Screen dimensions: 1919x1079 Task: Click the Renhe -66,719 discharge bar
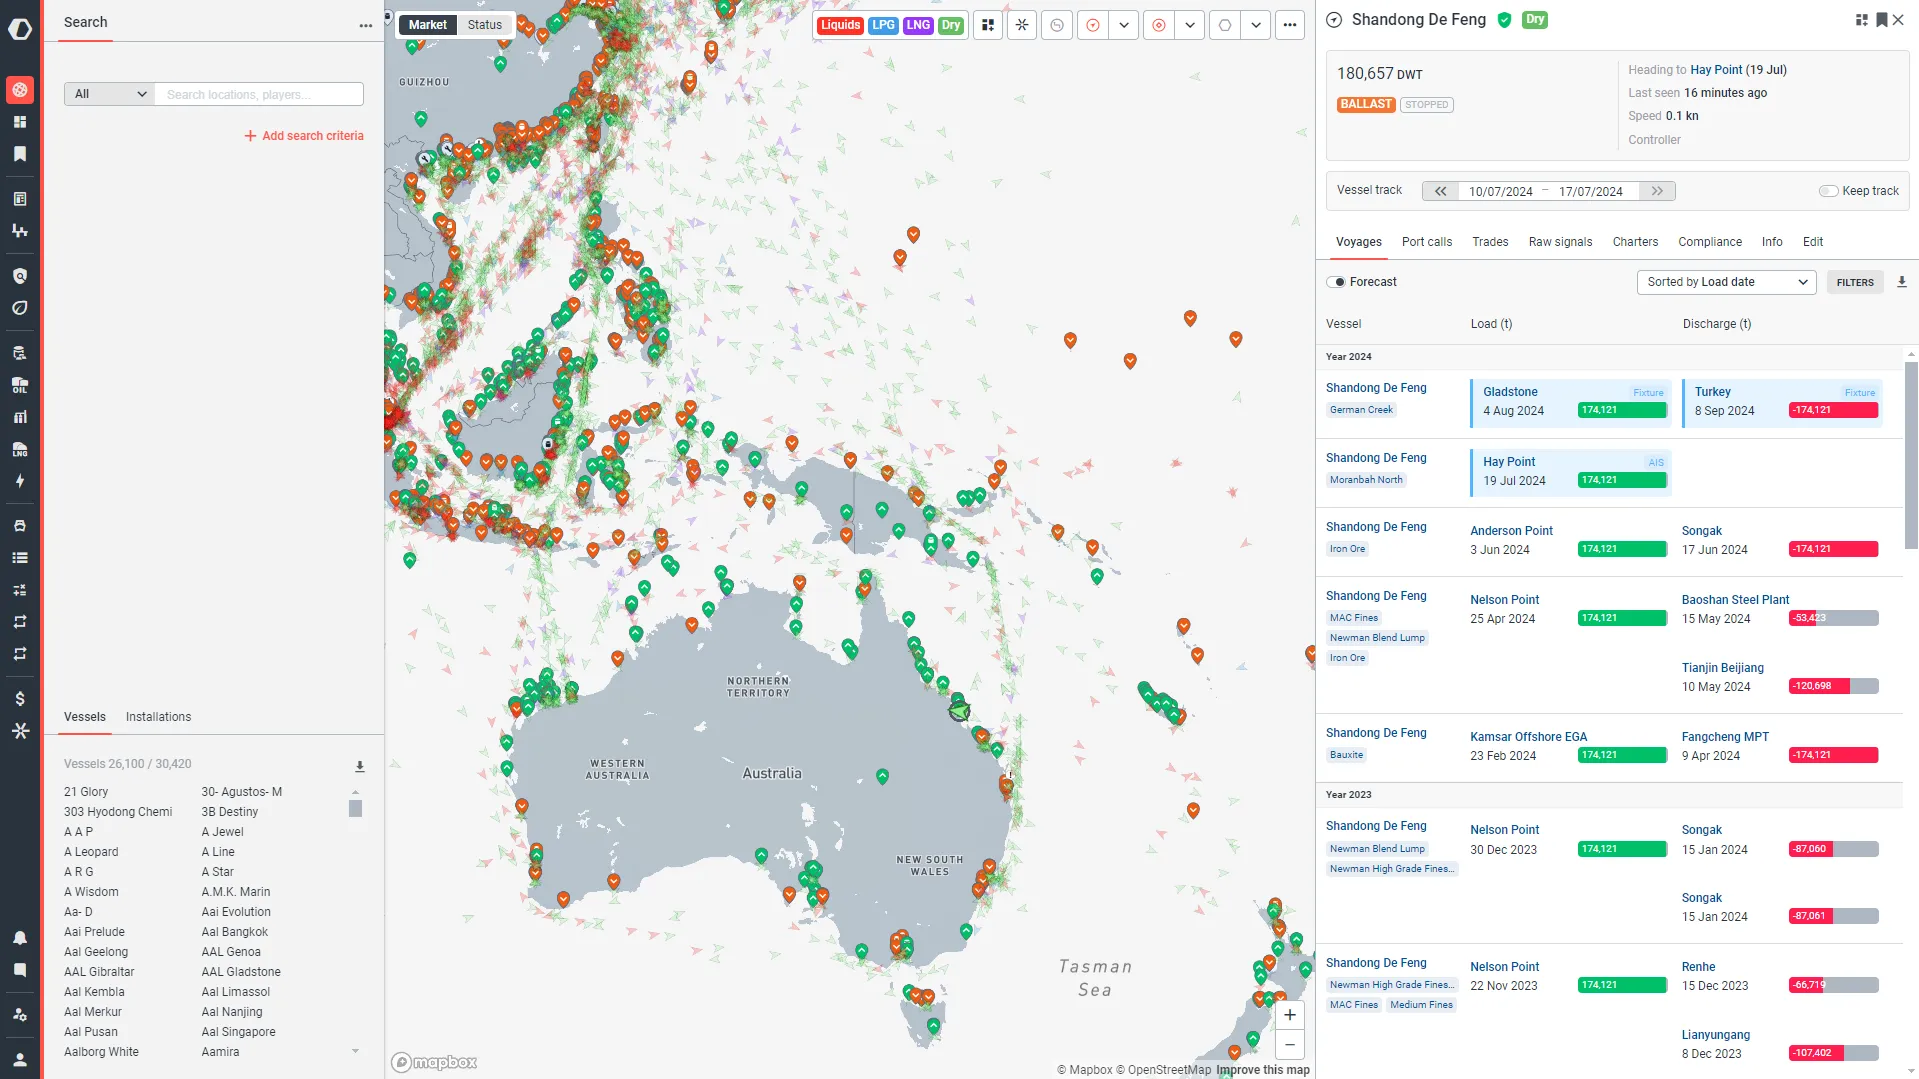coord(1833,985)
